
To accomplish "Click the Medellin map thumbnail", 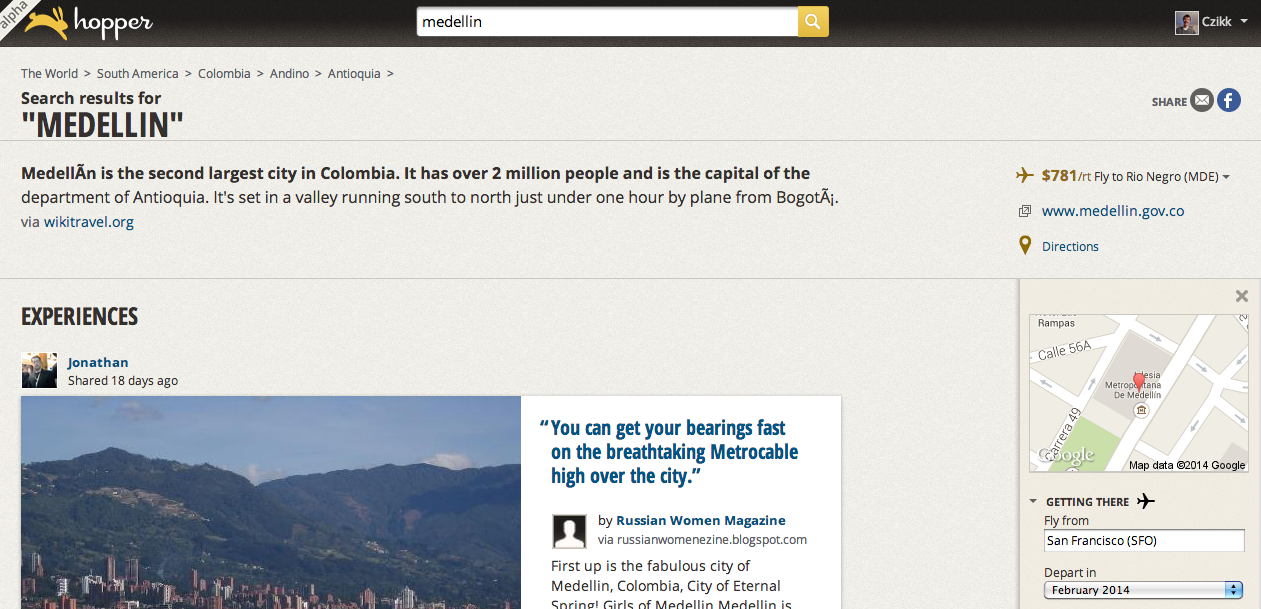I will tap(1138, 393).
